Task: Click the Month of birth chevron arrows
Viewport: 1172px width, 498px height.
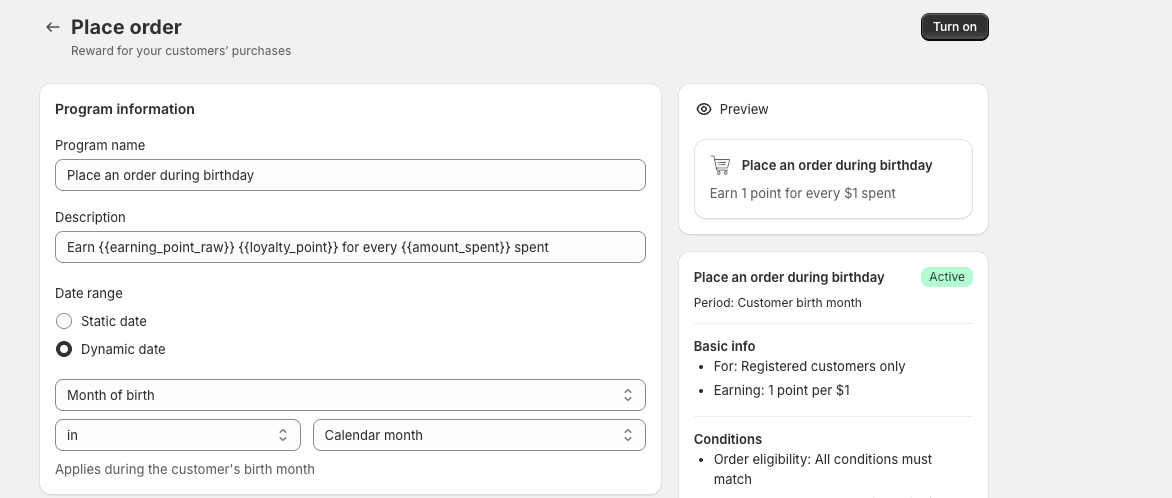Action: coord(628,395)
